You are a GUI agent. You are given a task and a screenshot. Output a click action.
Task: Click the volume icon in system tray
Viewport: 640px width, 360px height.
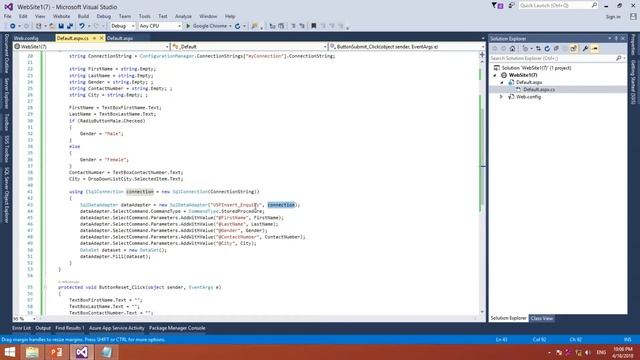tap(588, 352)
